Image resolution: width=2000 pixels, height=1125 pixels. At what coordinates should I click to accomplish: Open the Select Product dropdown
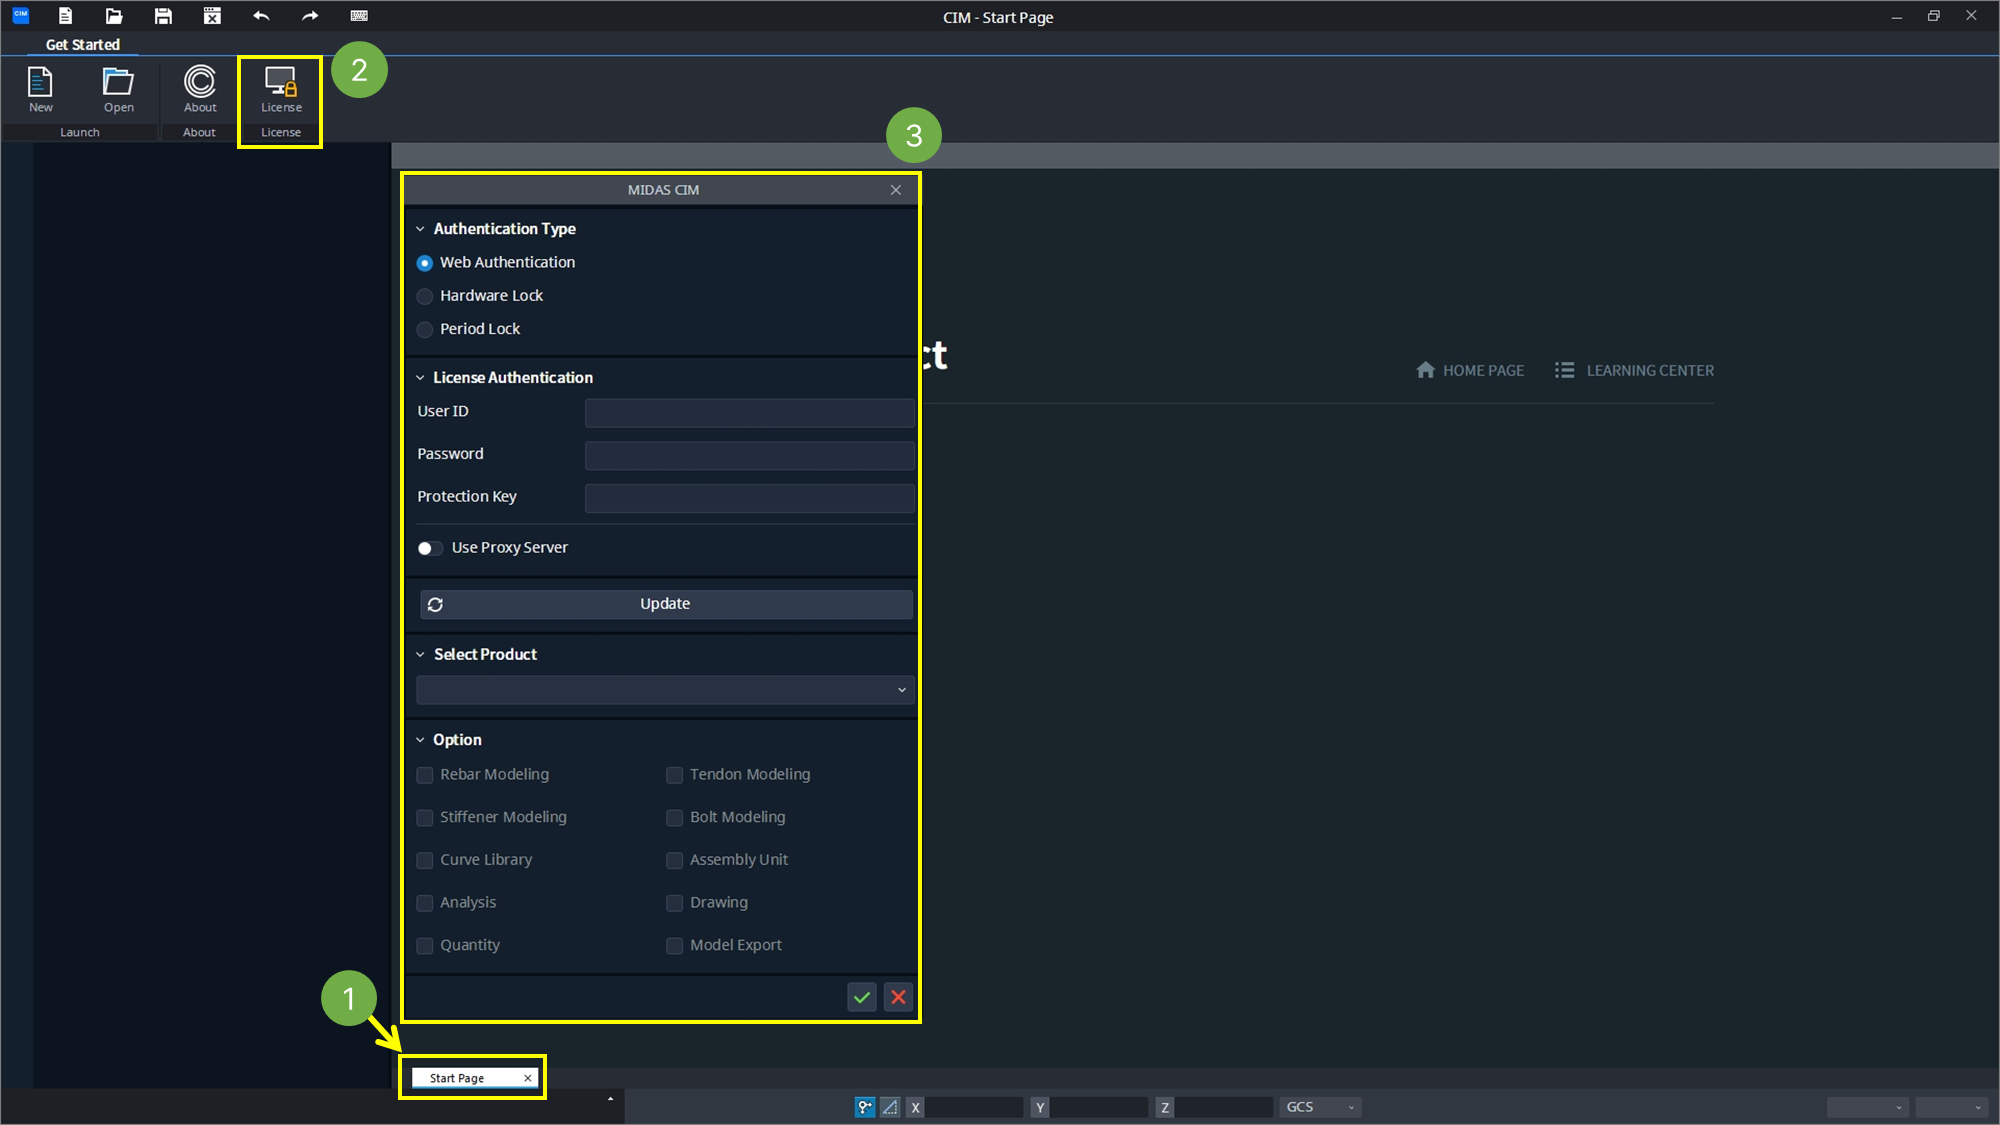665,690
